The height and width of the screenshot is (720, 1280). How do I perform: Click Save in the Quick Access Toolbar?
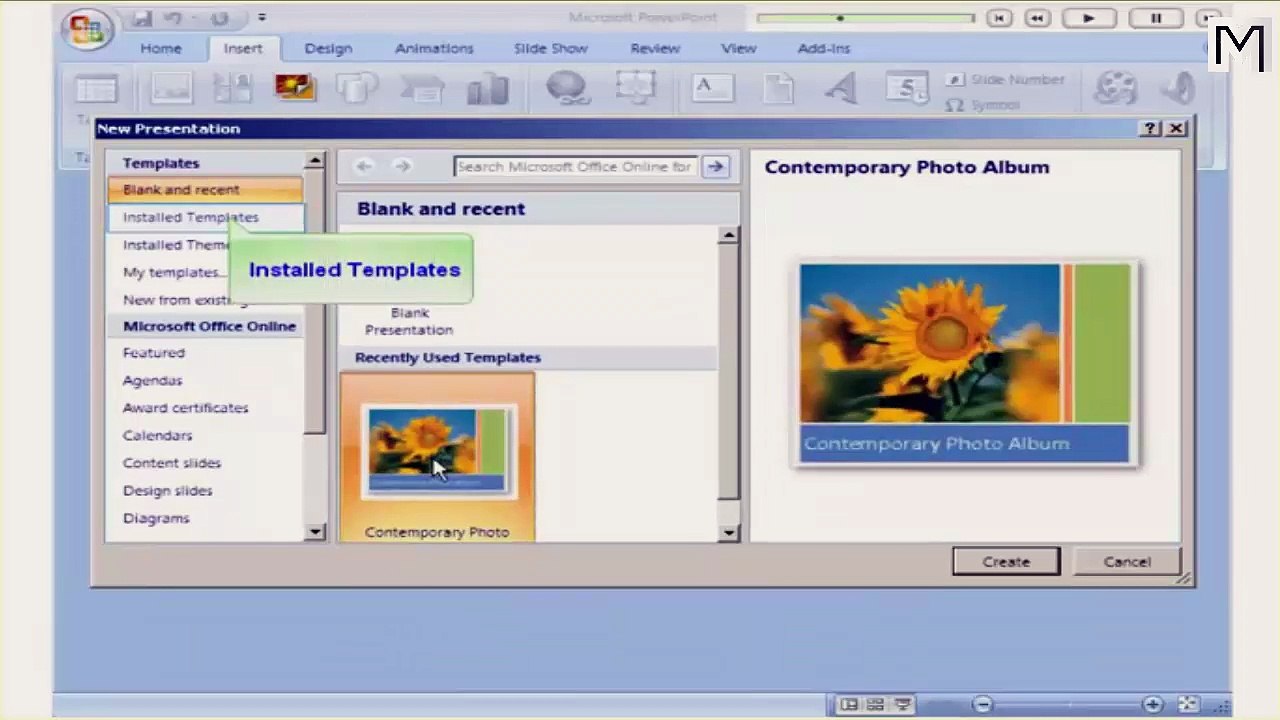tap(142, 18)
